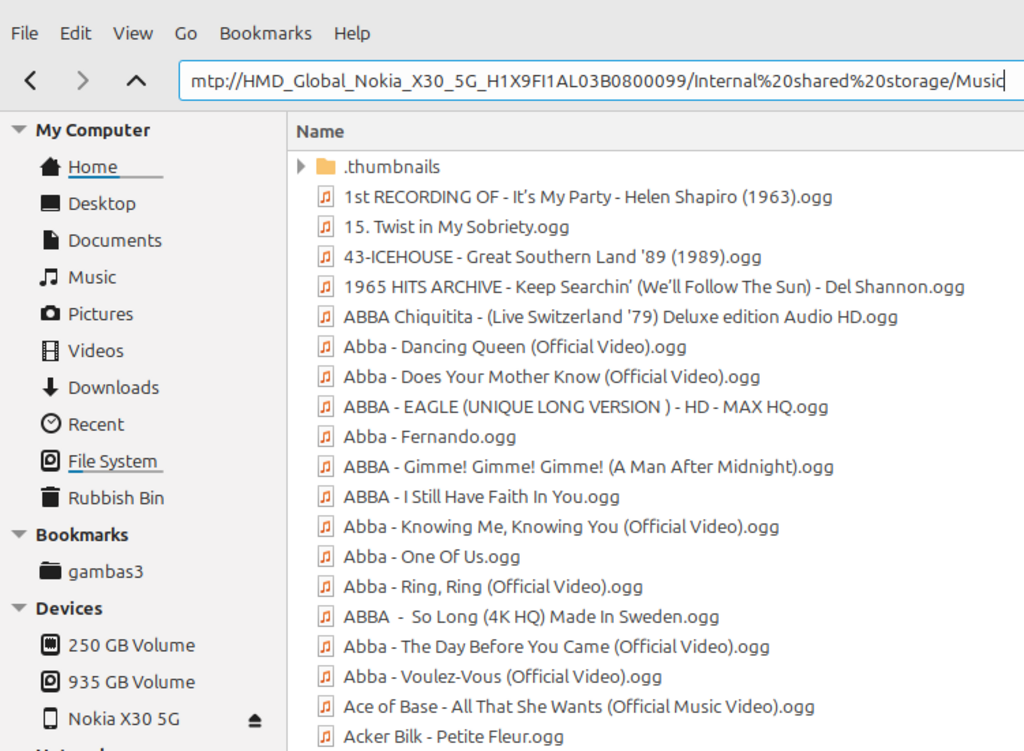Click the audio icon for 15. Twist in My Sobriety.ogg

pos(325,227)
